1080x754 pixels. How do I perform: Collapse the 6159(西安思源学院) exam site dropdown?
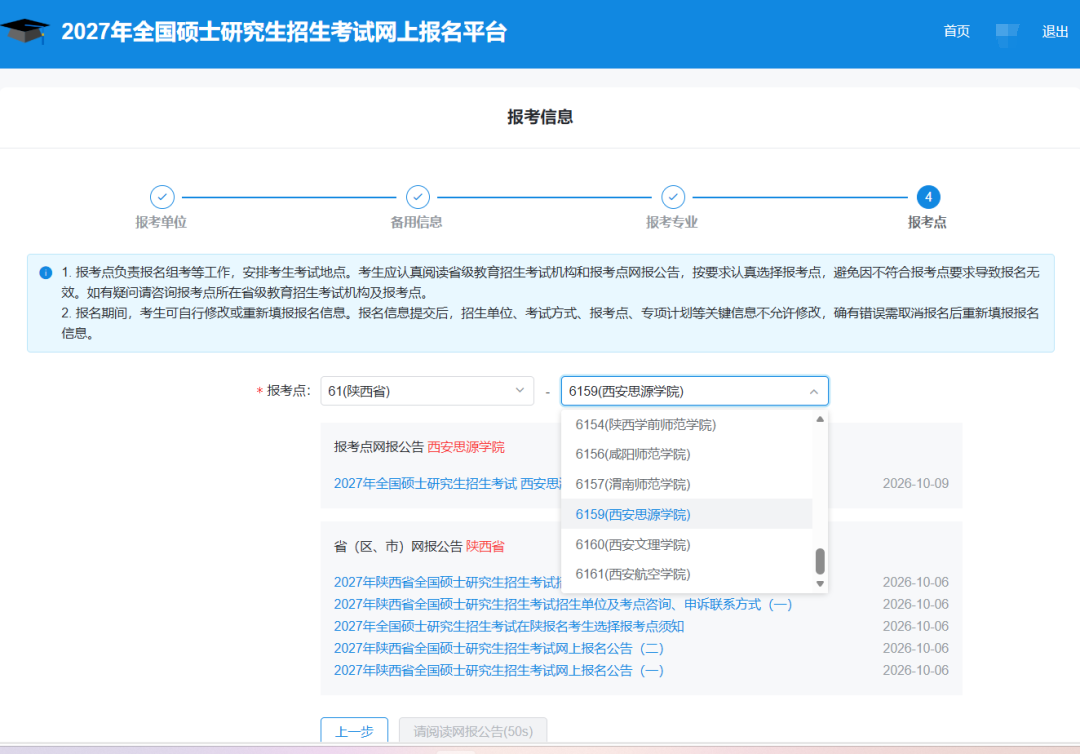tap(694, 391)
